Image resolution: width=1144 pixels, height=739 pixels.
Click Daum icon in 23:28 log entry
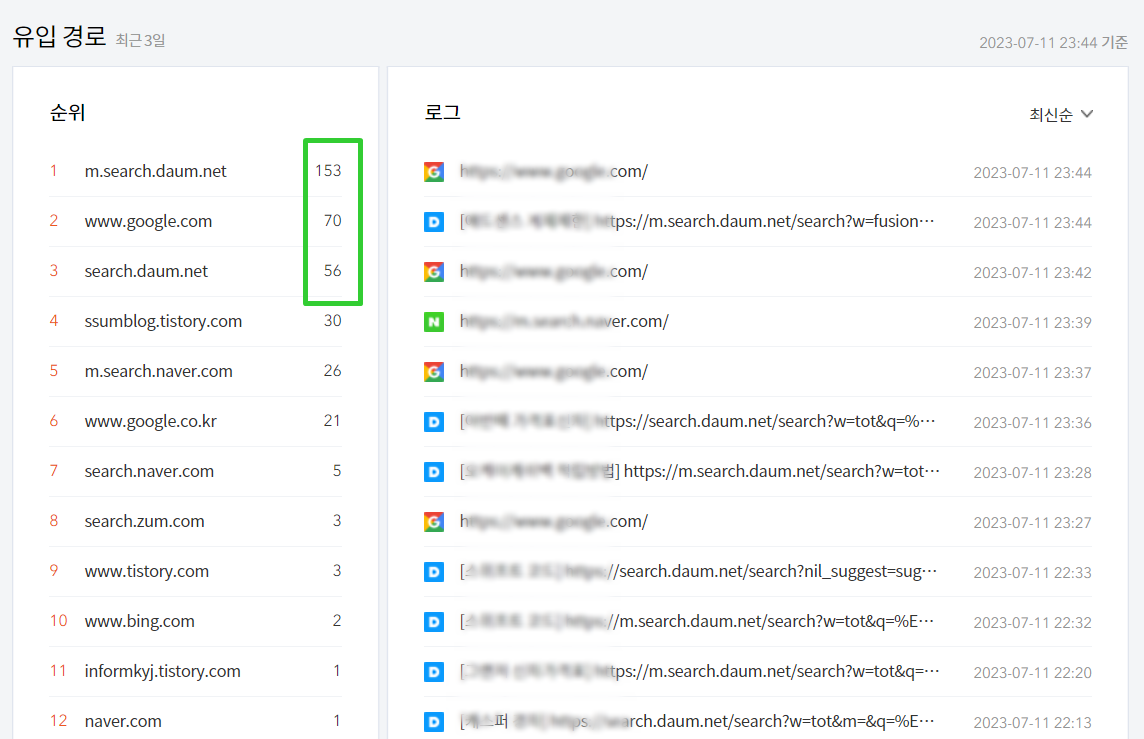(434, 472)
